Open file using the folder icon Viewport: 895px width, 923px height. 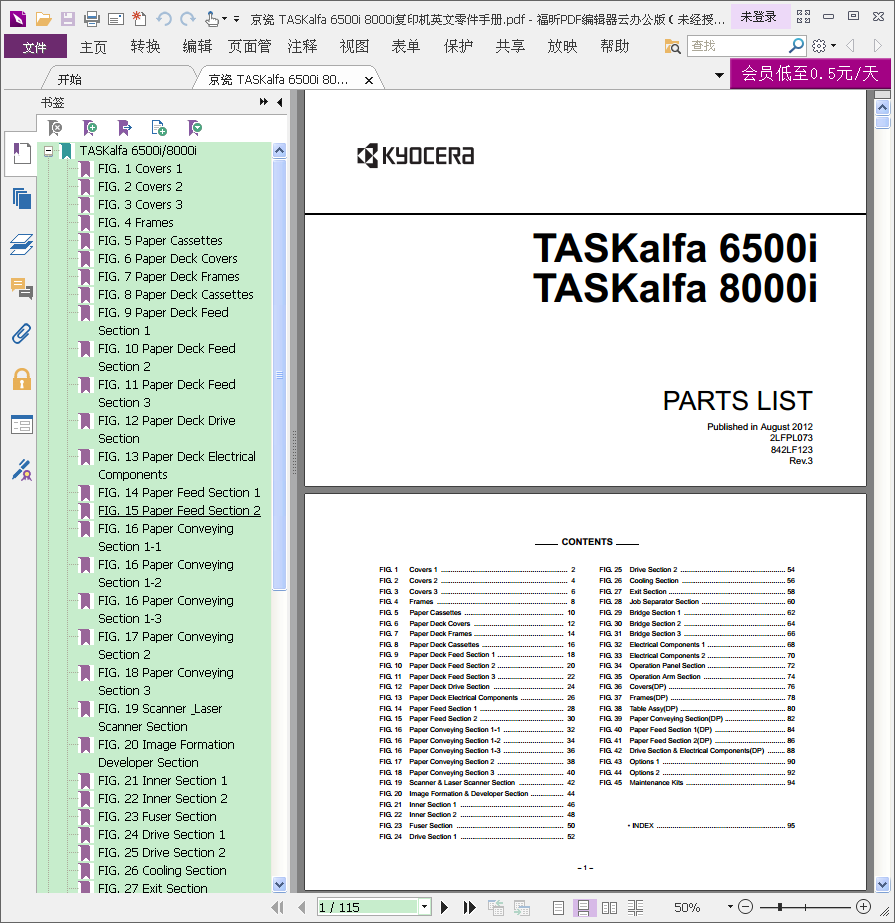(43, 19)
